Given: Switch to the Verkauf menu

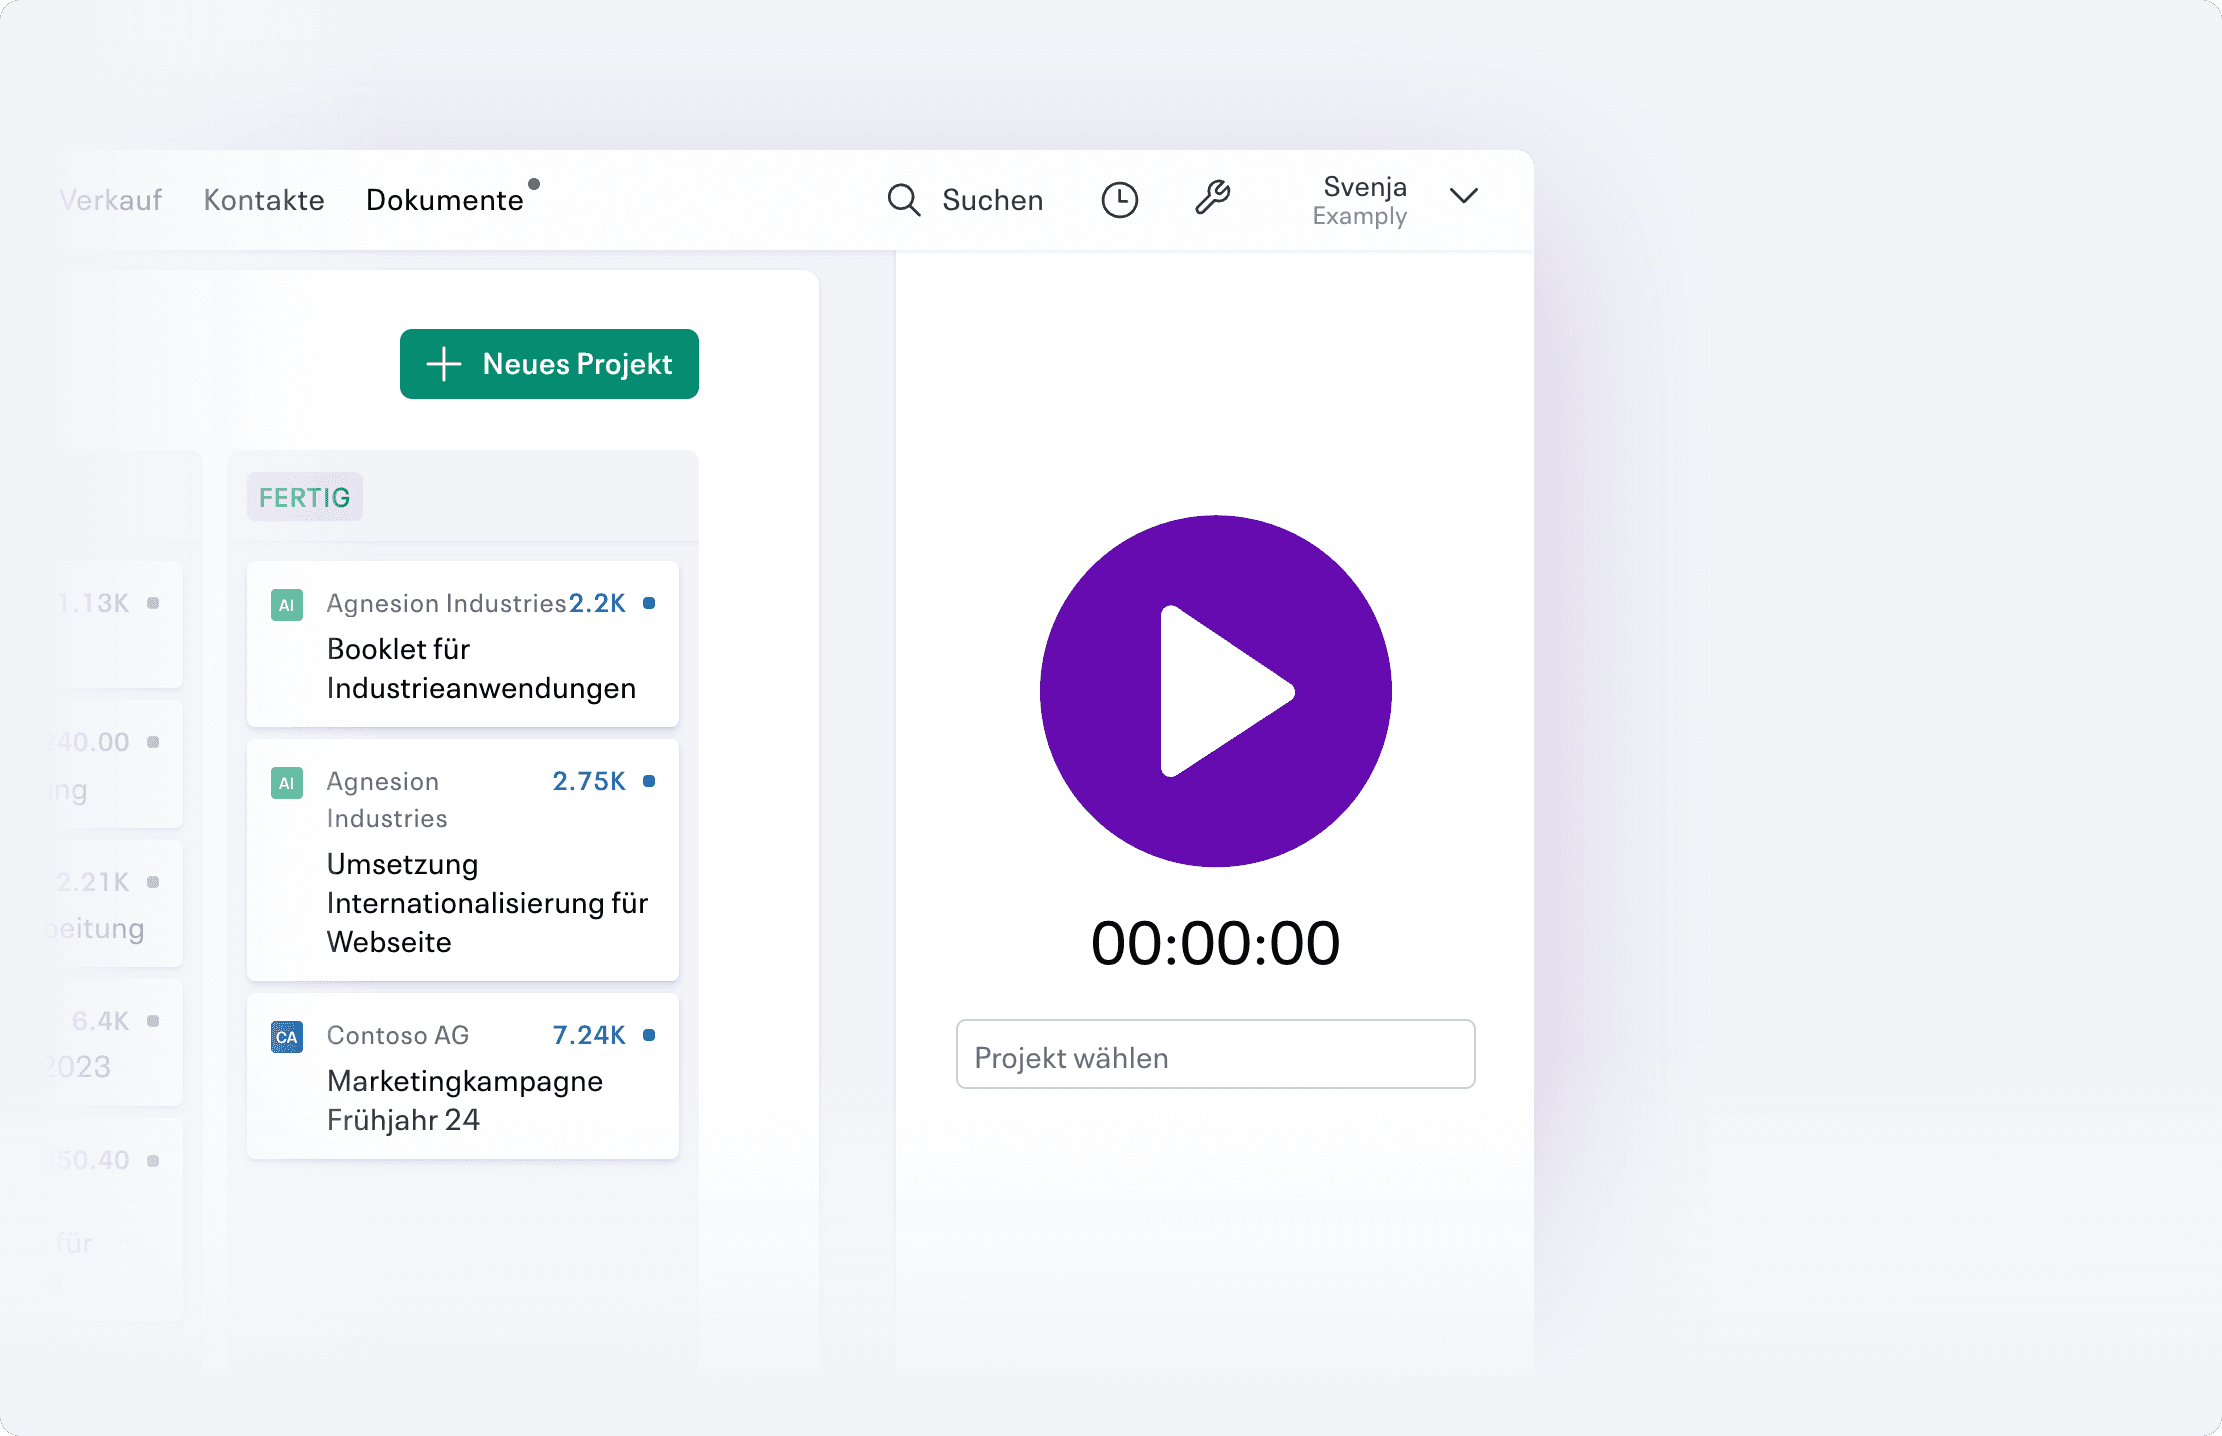Looking at the screenshot, I should [x=110, y=200].
